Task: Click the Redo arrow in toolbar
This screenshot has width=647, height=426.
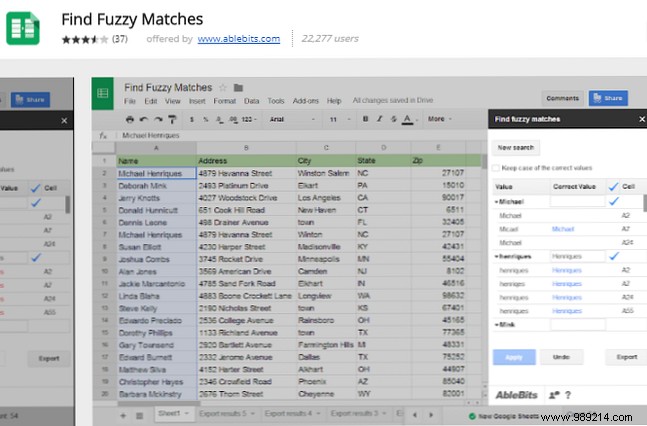Action: point(158,119)
